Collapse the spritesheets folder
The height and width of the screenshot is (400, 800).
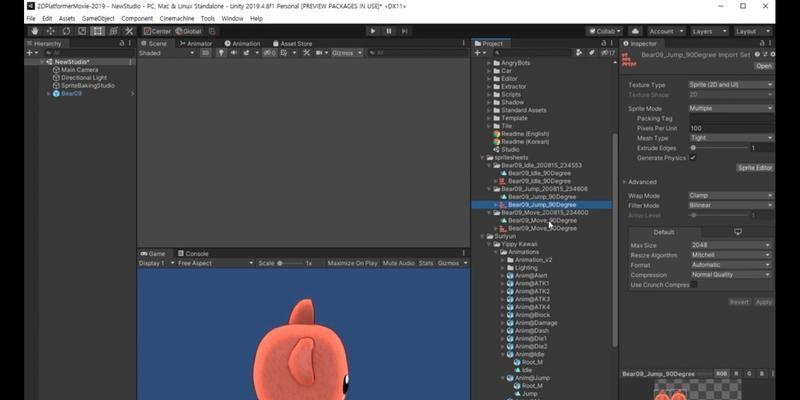tap(482, 158)
